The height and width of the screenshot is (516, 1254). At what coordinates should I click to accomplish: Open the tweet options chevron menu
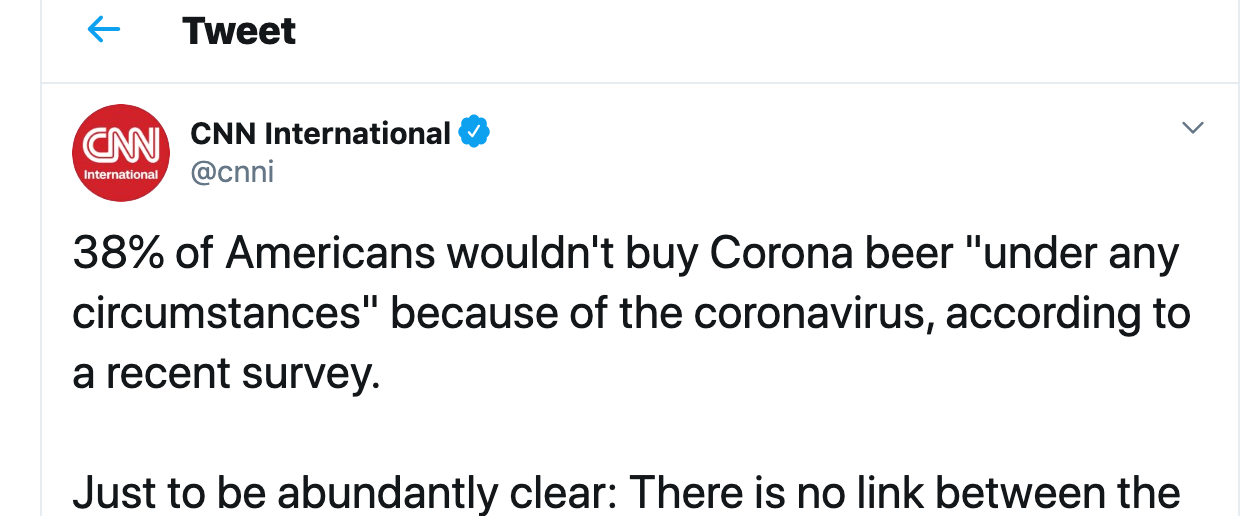(x=1192, y=127)
